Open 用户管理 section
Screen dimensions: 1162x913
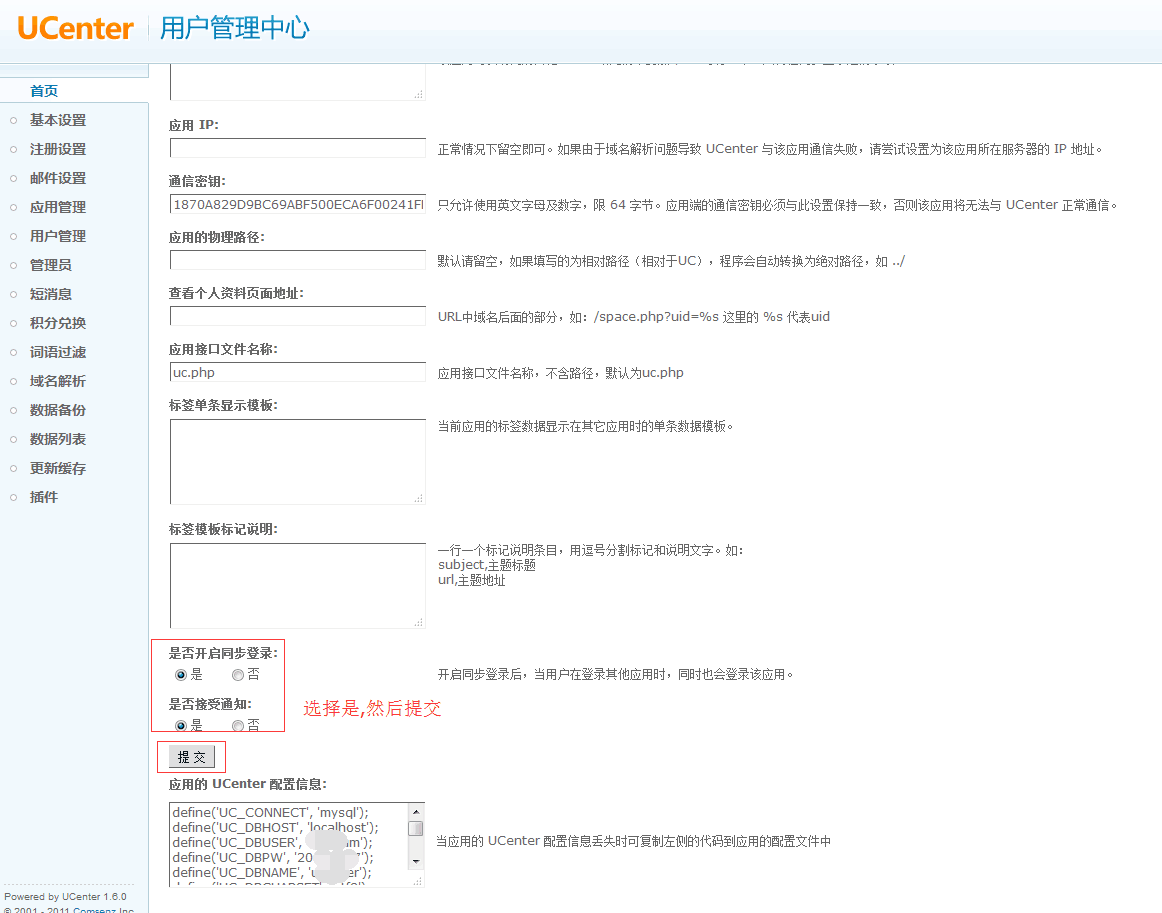point(58,236)
